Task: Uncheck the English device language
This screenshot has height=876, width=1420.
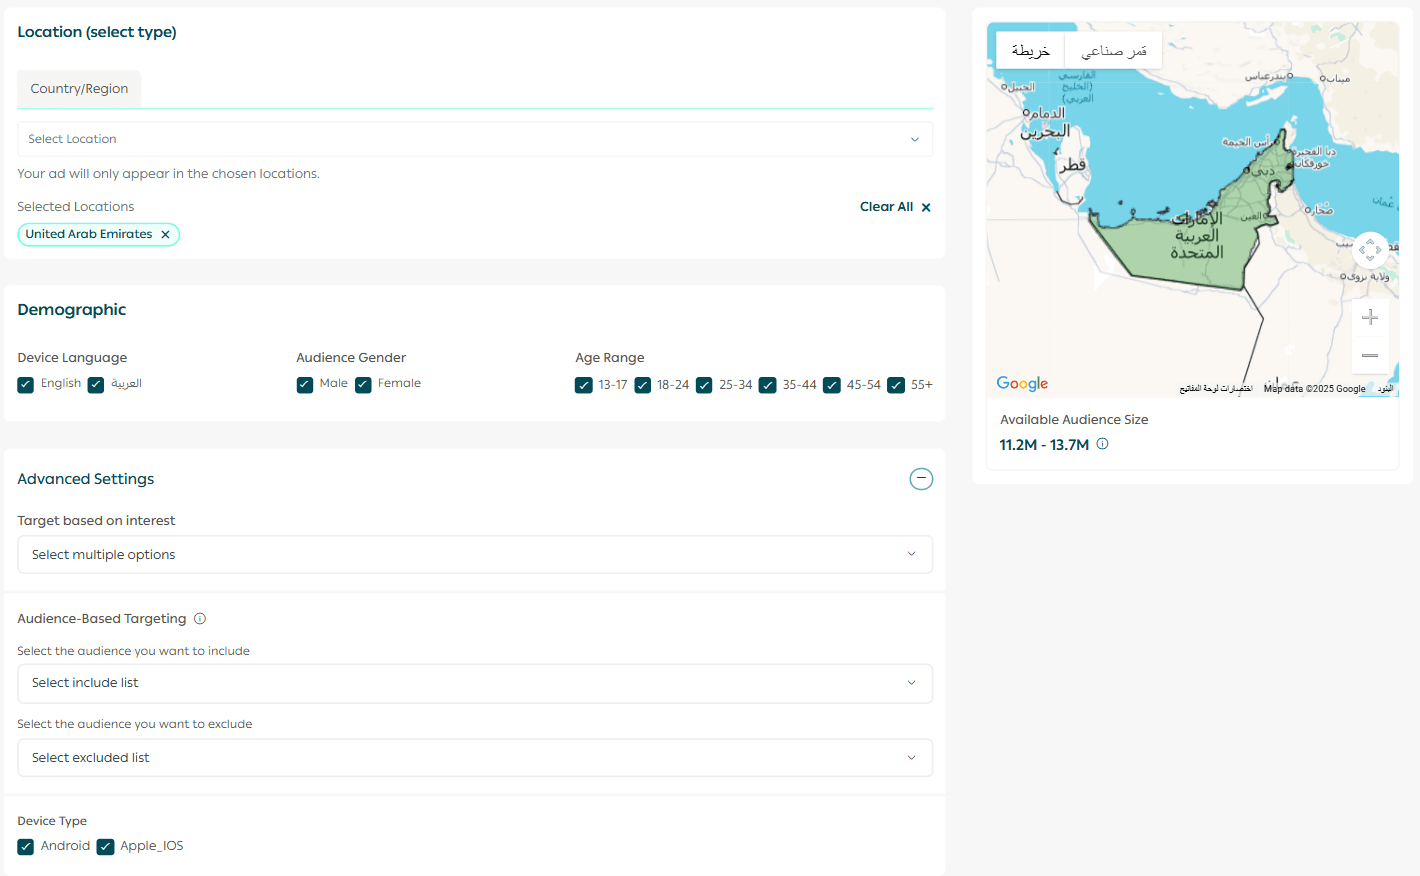Action: click(26, 385)
